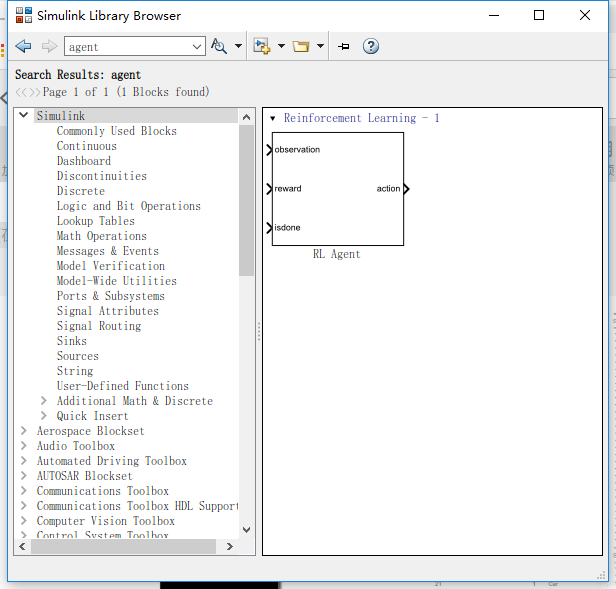Select User-Defined Functions library
The image size is (616, 589).
[123, 386]
